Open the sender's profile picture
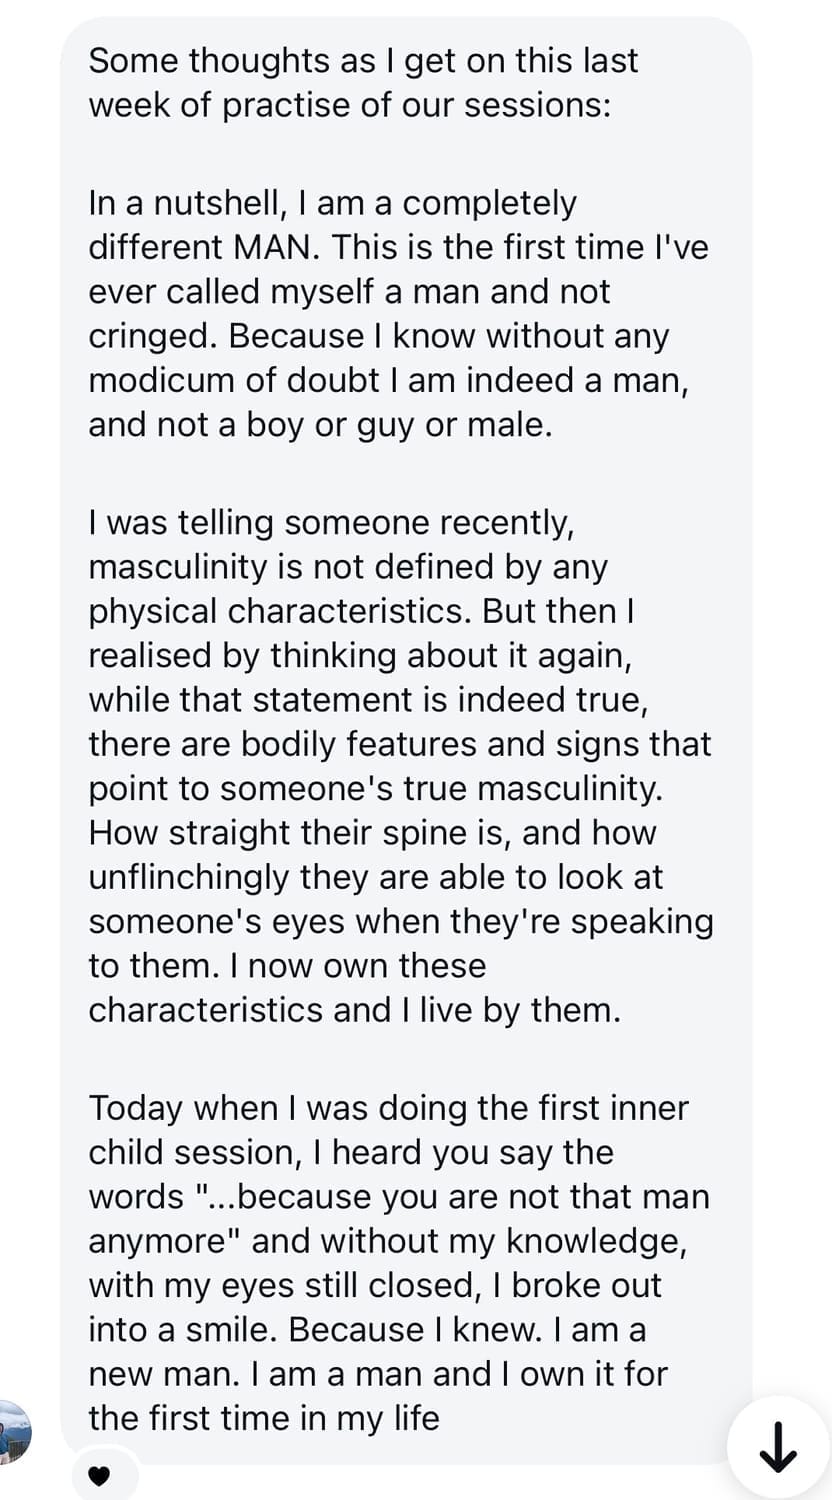Image resolution: width=832 pixels, height=1500 pixels. click(14, 1430)
